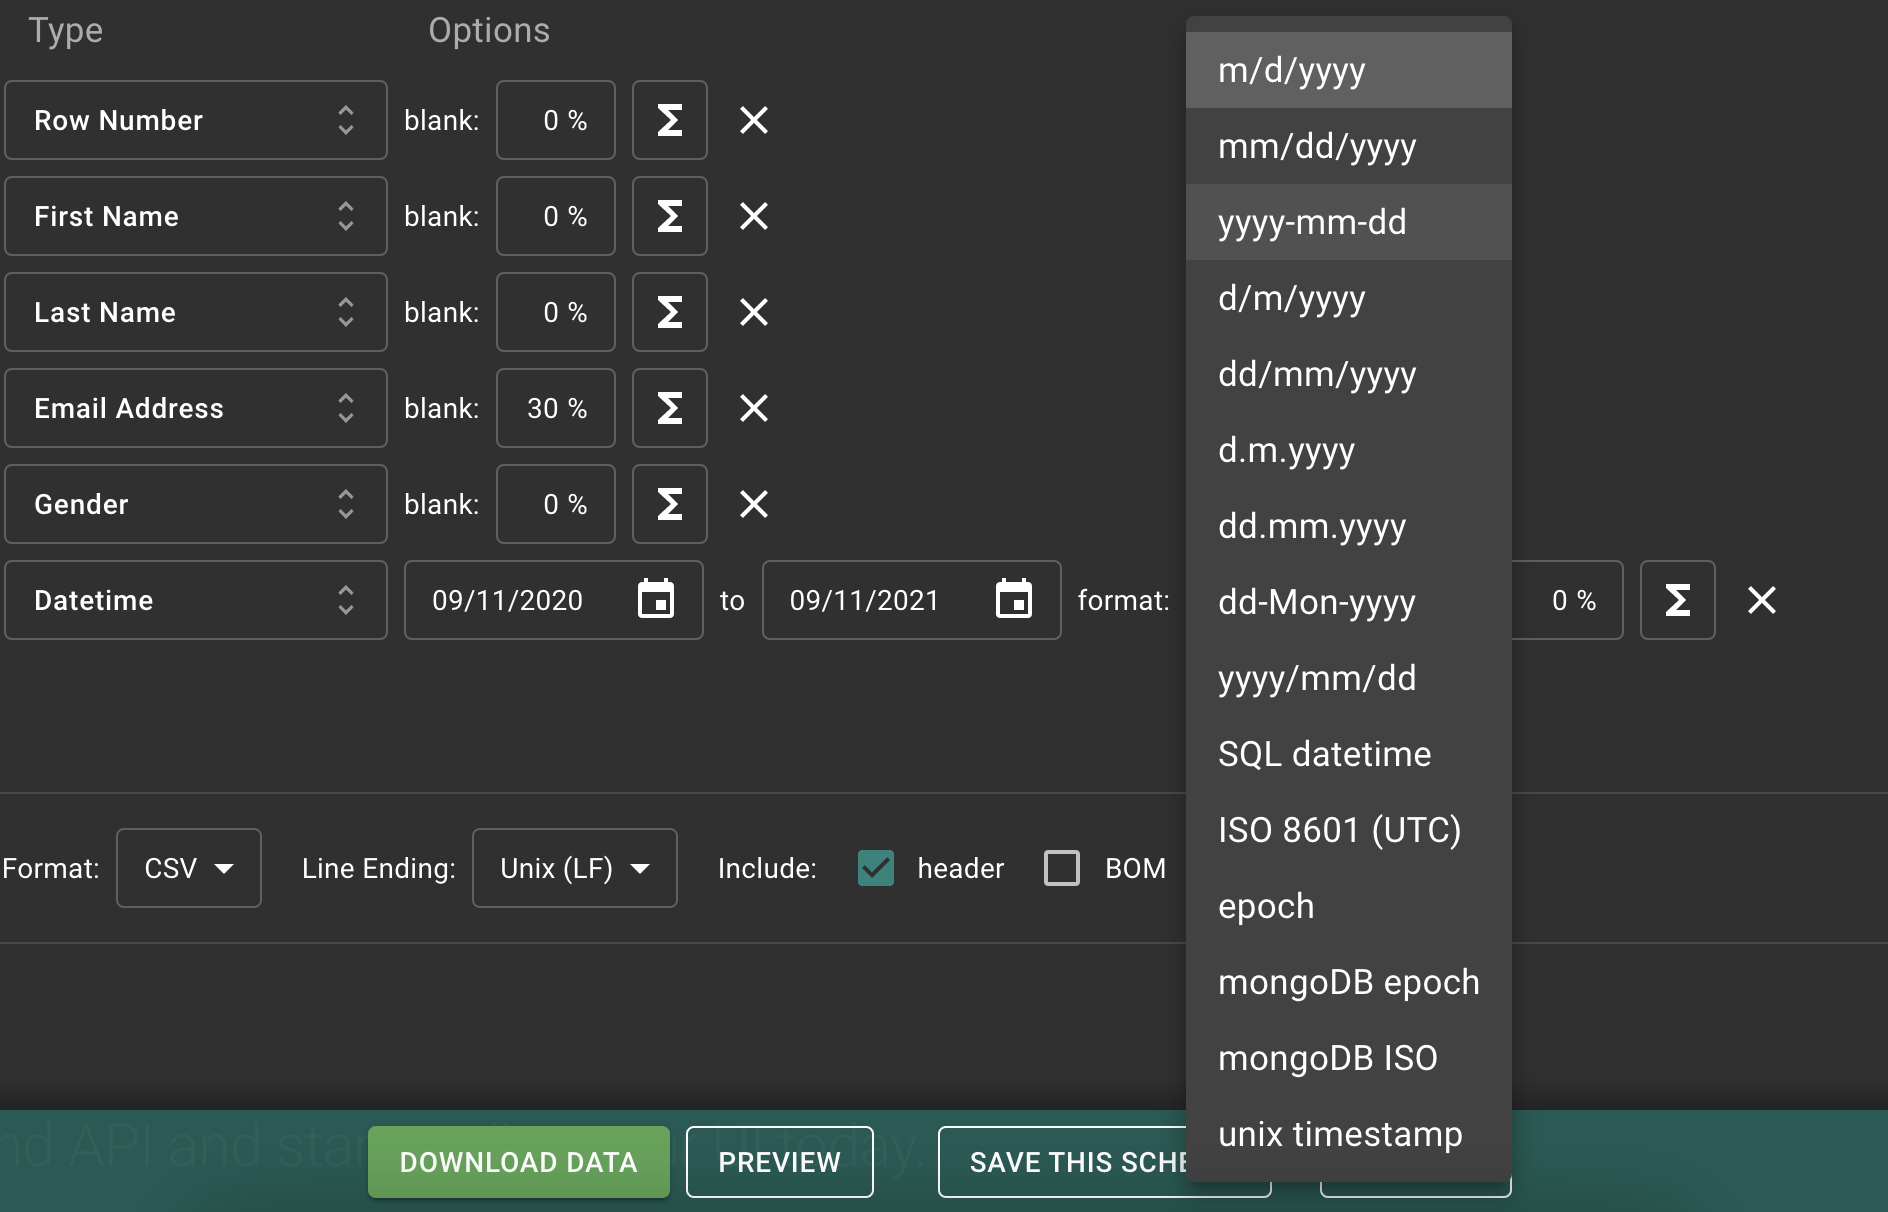Choose yyyy-mm-dd date format
Viewport: 1888px width, 1212px height.
(1349, 222)
